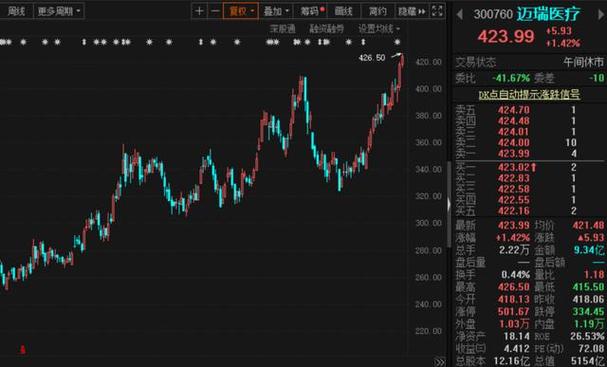Select the 卖四 ask row at 424.48
Image resolution: width=607 pixels, height=367 pixels.
pyautogui.click(x=530, y=121)
